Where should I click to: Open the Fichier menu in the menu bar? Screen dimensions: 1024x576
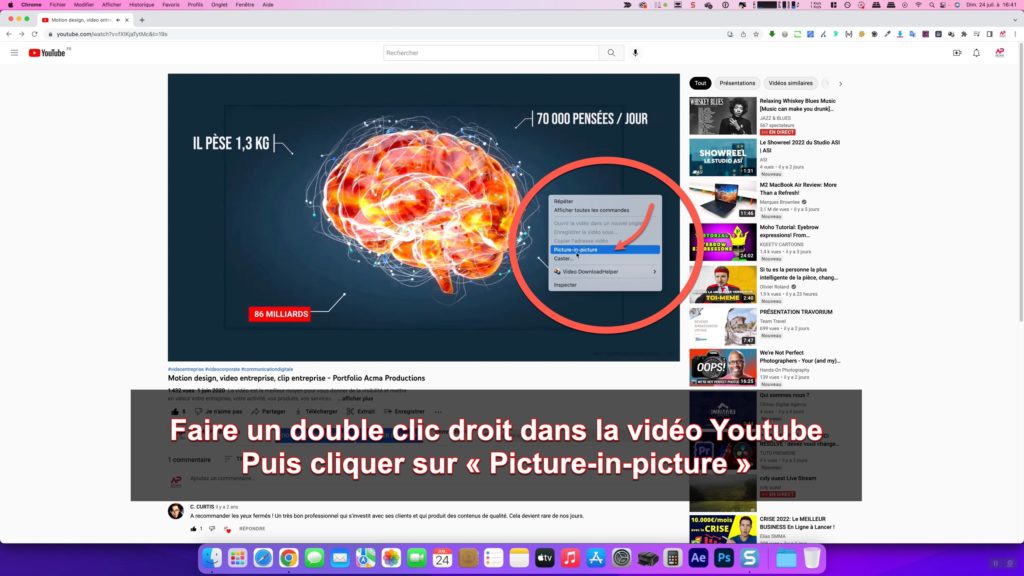point(57,5)
